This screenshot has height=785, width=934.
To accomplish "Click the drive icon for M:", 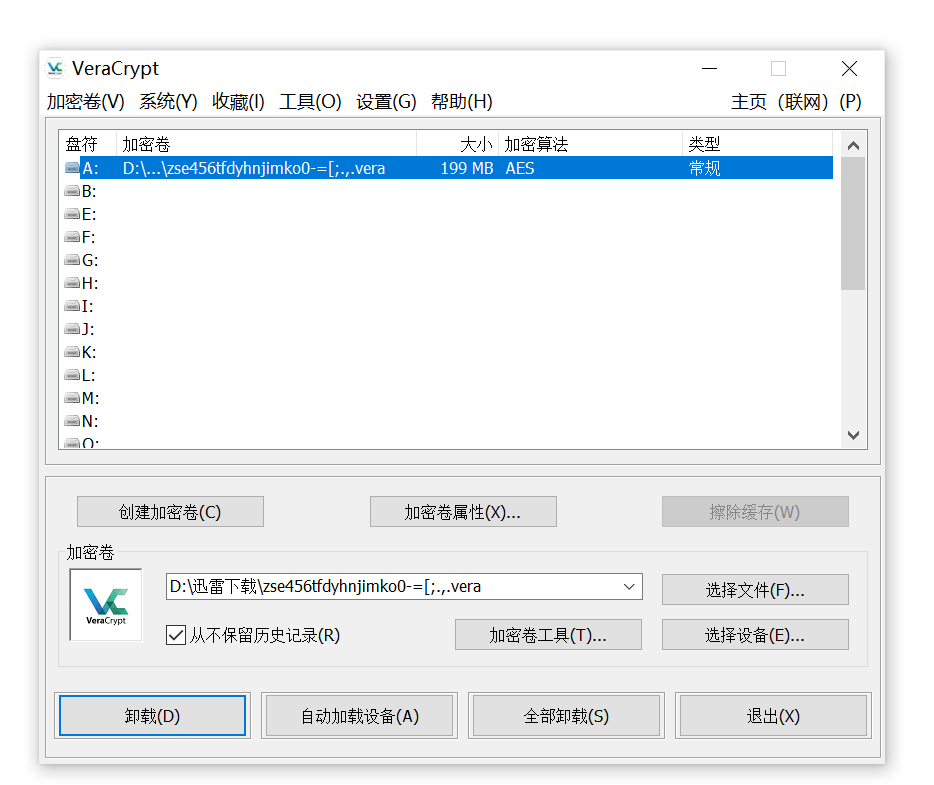I will (x=72, y=398).
